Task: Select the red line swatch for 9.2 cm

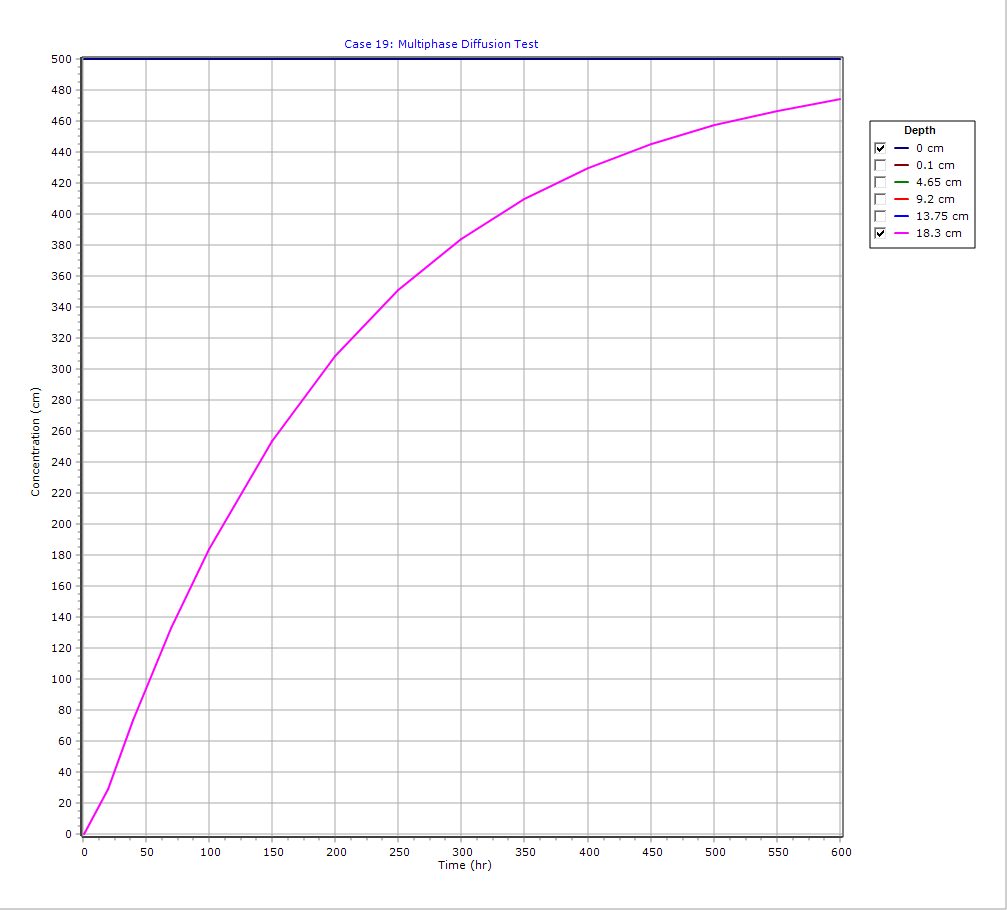Action: (901, 199)
